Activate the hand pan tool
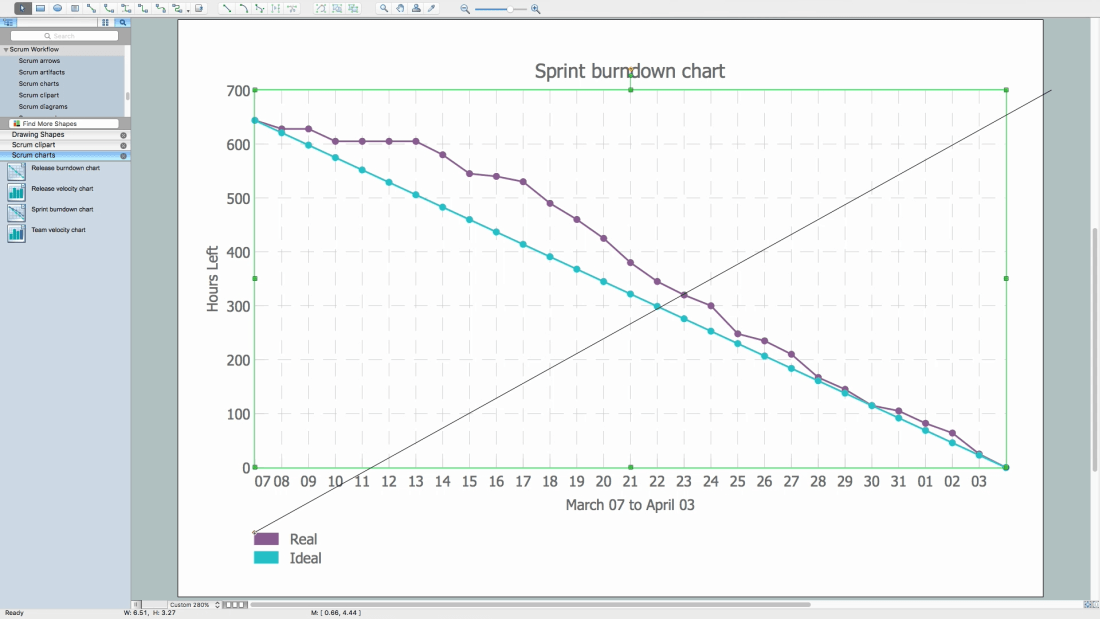 point(400,8)
